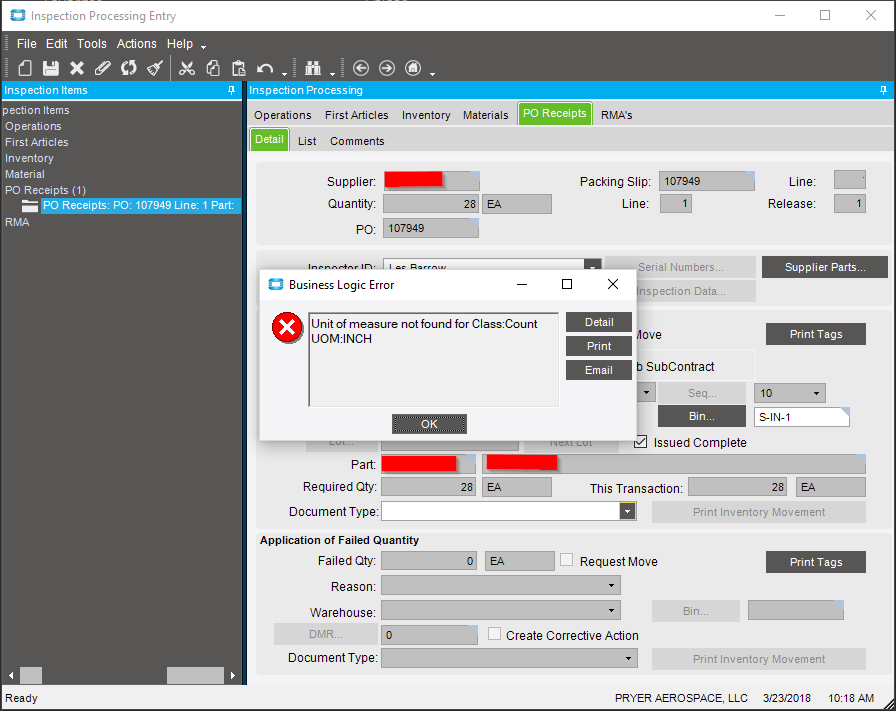
Task: Click the folder icon beside PO Receipts entry
Action: point(30,206)
